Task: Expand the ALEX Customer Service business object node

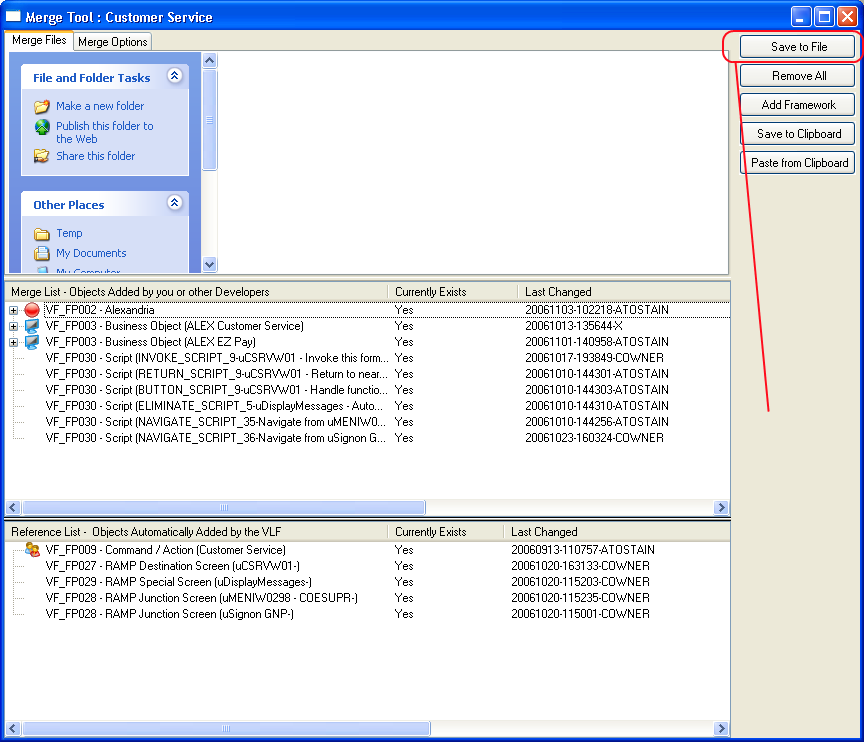Action: tap(13, 327)
